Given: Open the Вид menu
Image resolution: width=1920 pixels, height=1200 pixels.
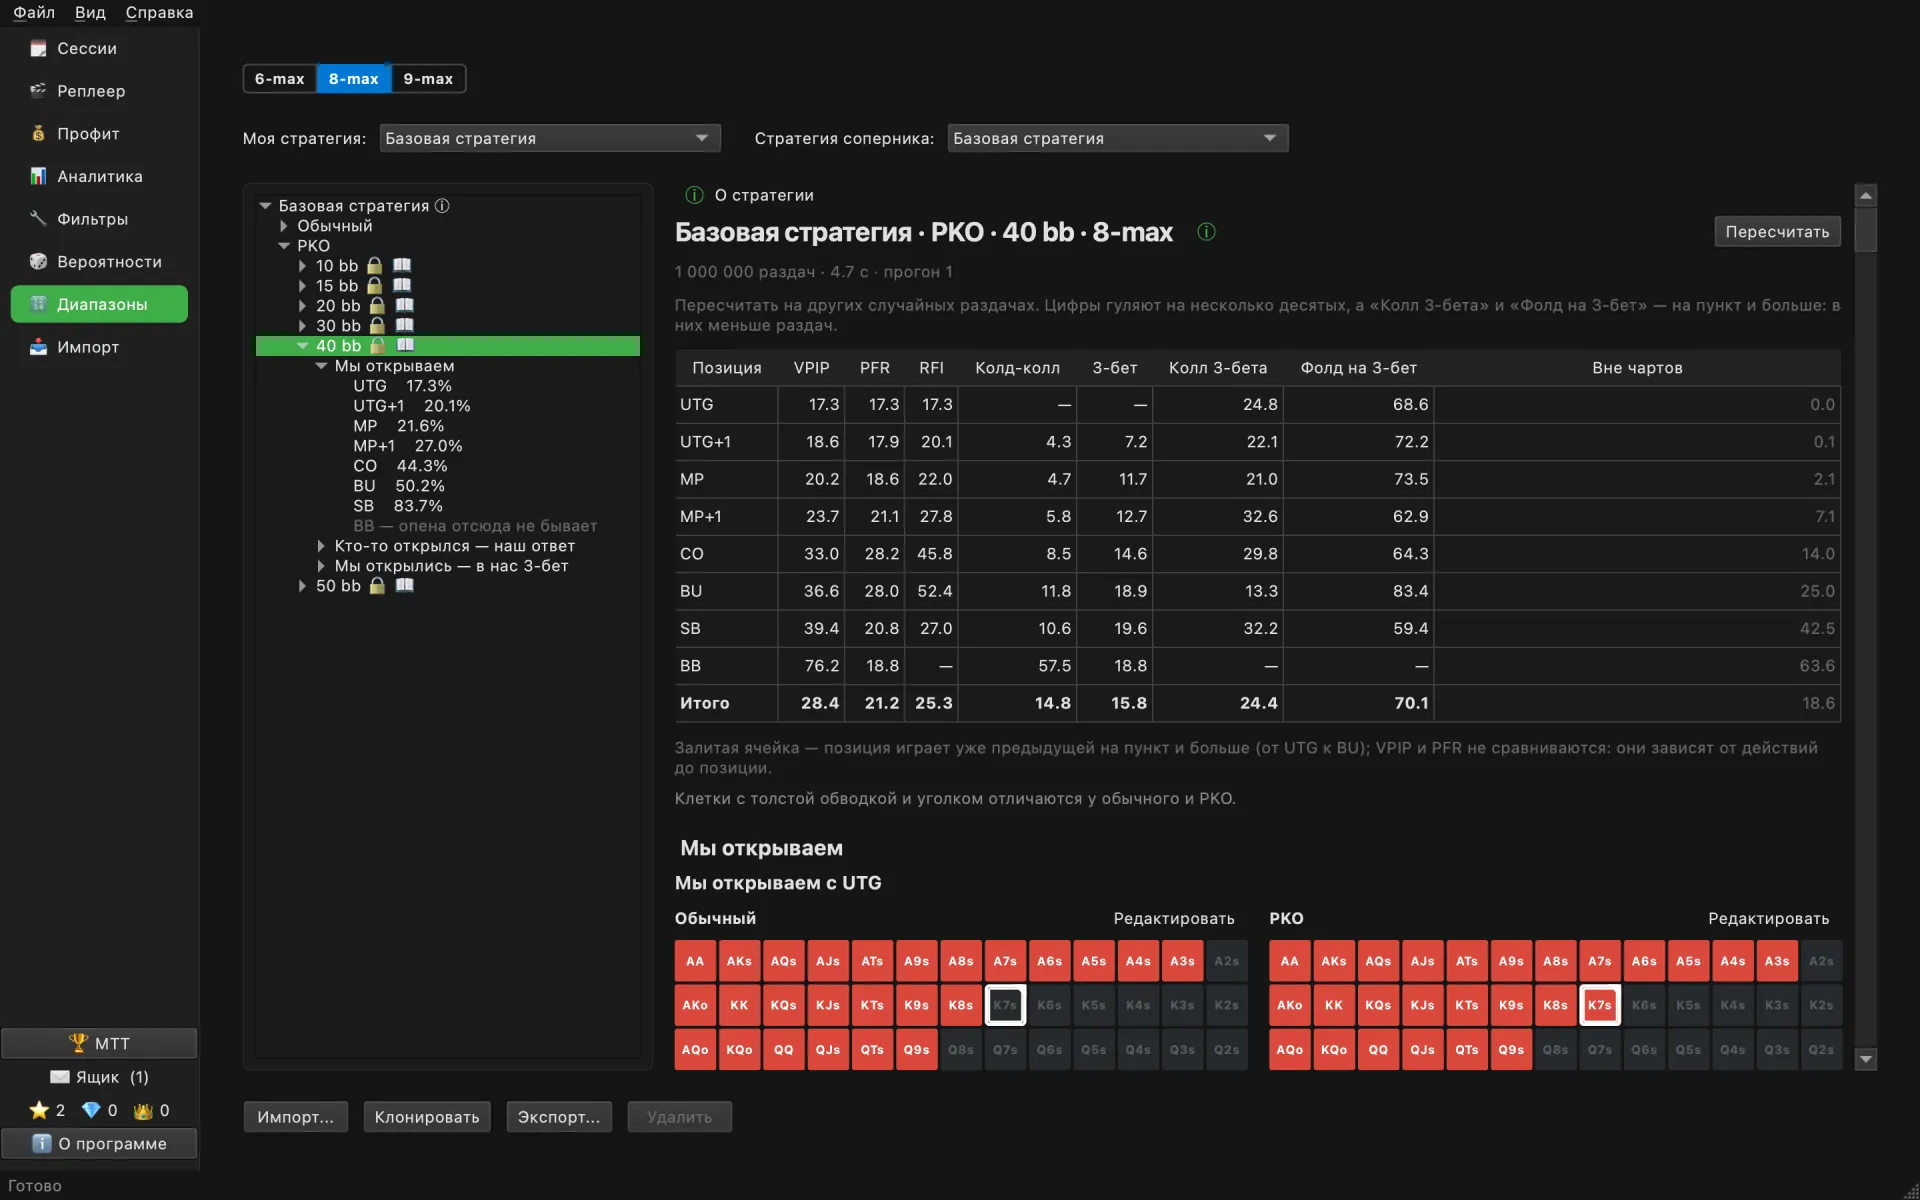Looking at the screenshot, I should (90, 12).
